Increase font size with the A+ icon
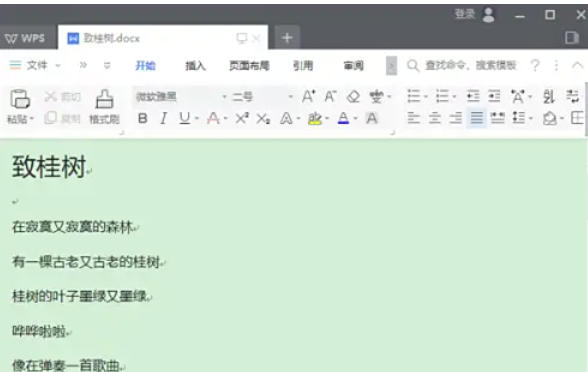The image size is (588, 372). click(308, 97)
